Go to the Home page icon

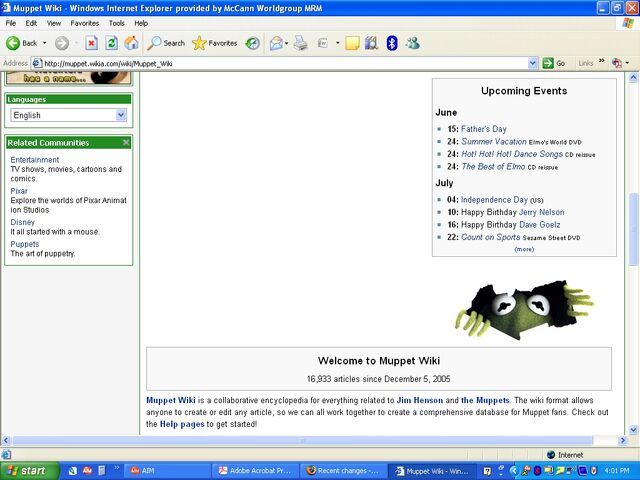(x=131, y=43)
